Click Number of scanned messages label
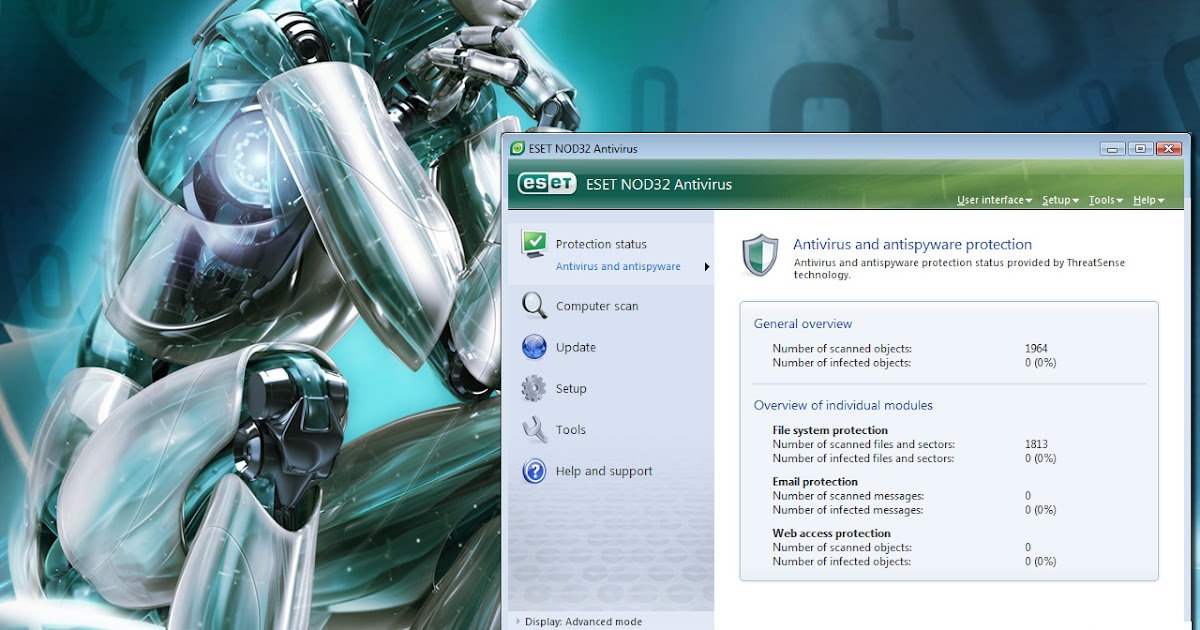The image size is (1200, 630). (848, 496)
